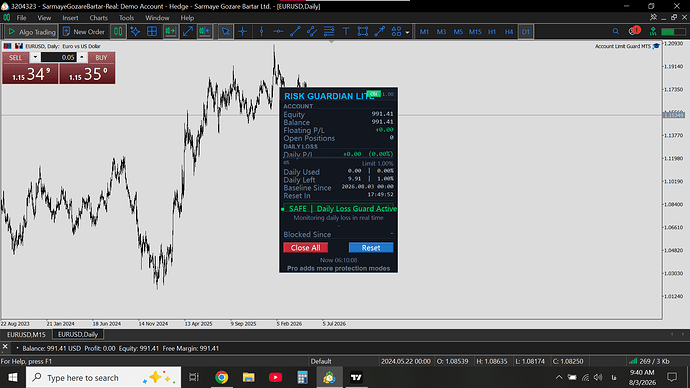Image resolution: width=690 pixels, height=388 pixels.
Task: Open the Insert menu
Action: pyautogui.click(x=70, y=18)
